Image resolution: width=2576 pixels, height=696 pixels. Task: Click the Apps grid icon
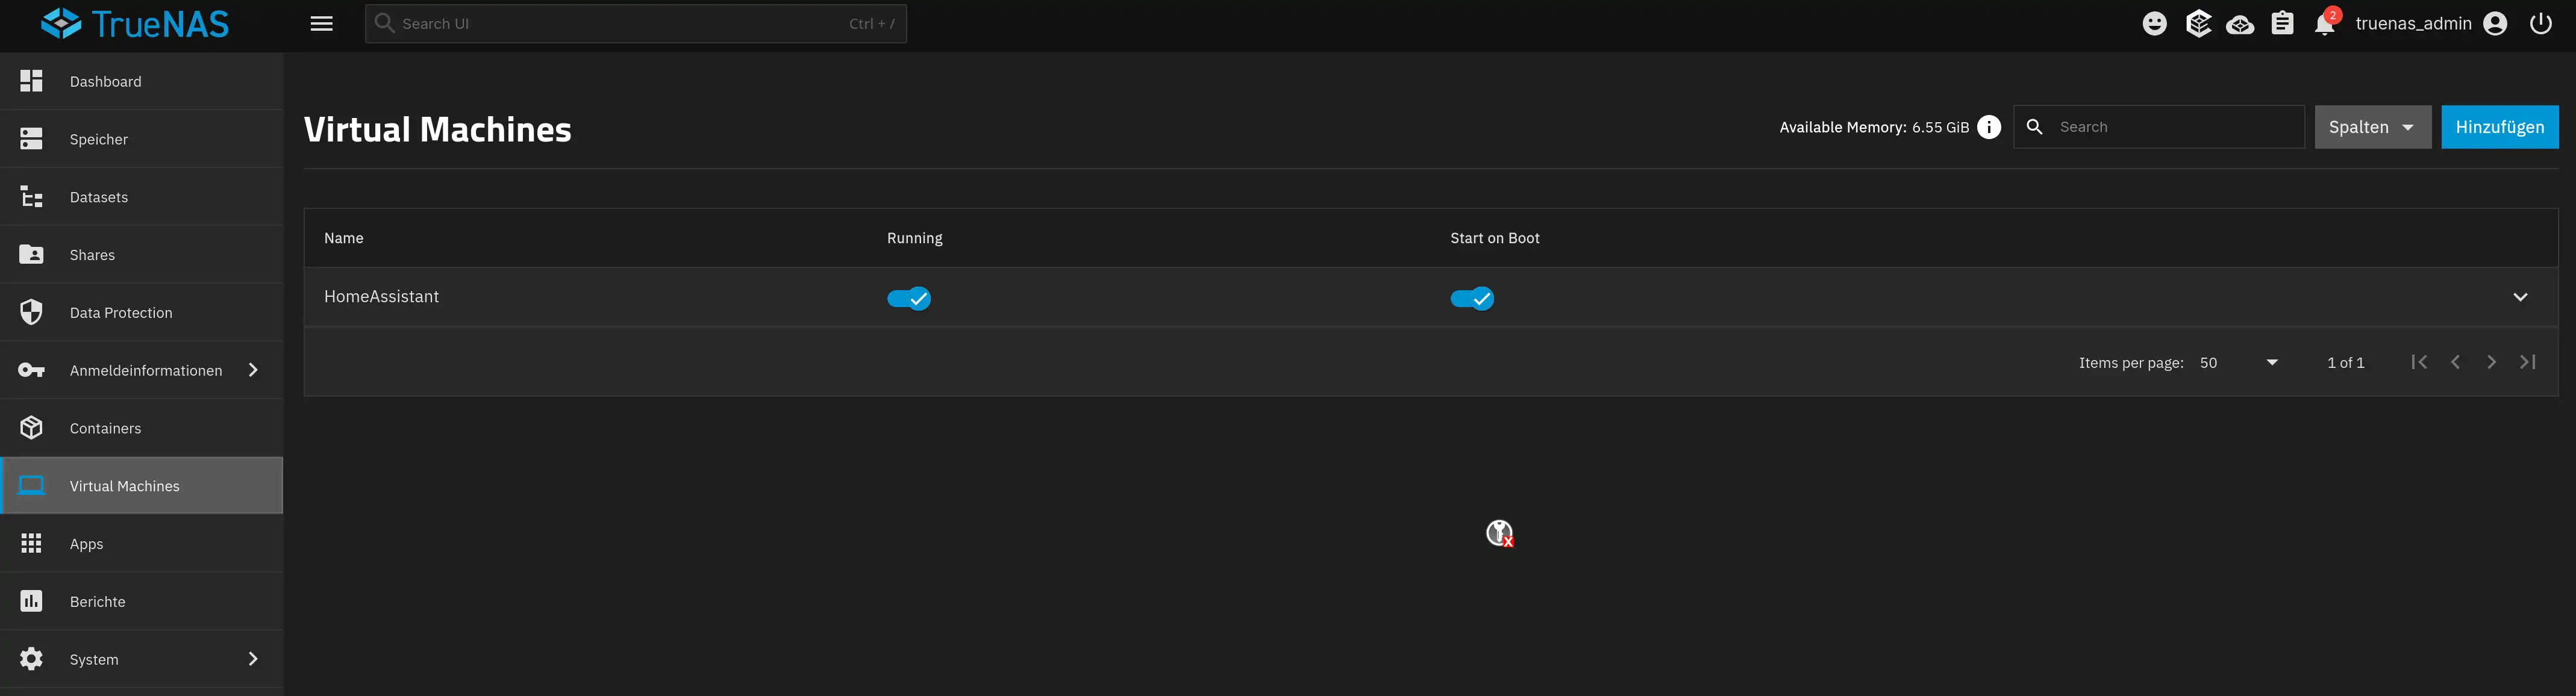[31, 543]
